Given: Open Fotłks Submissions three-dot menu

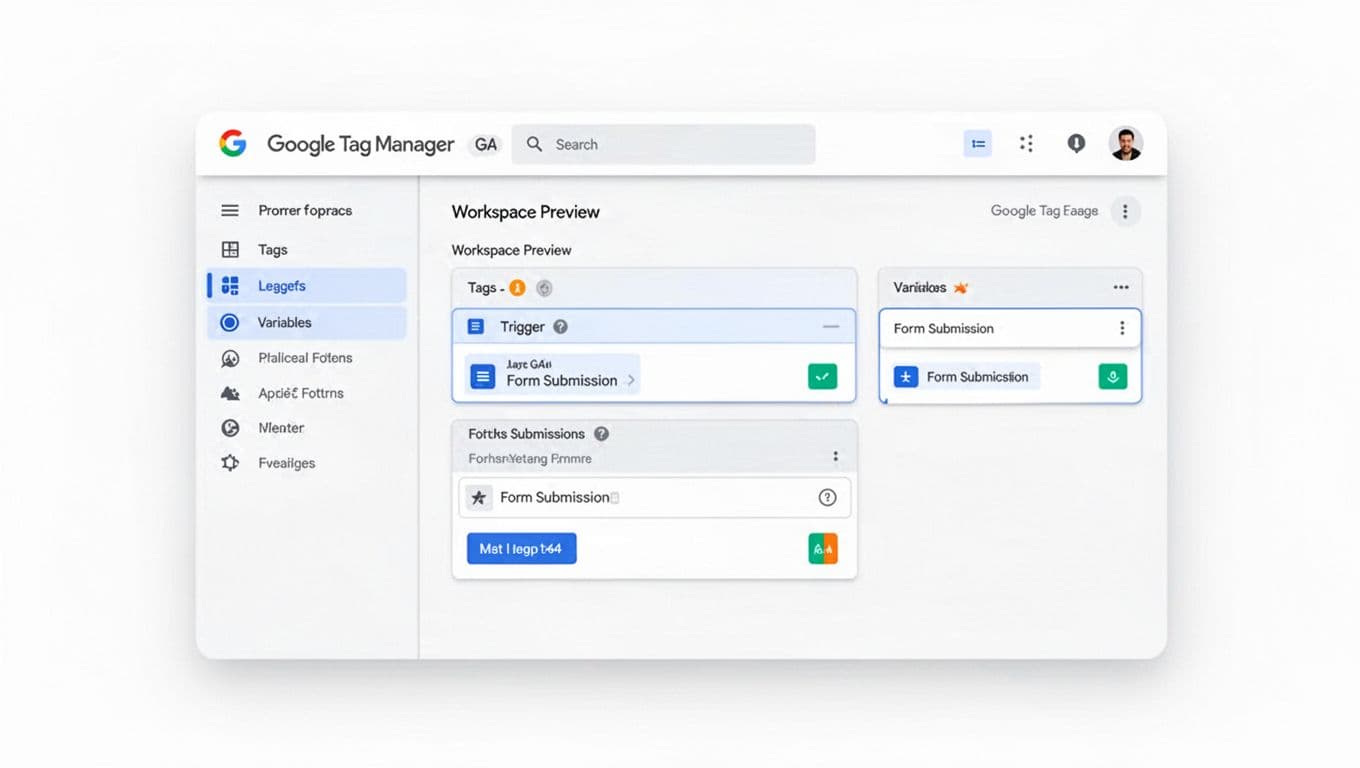Looking at the screenshot, I should (x=836, y=456).
